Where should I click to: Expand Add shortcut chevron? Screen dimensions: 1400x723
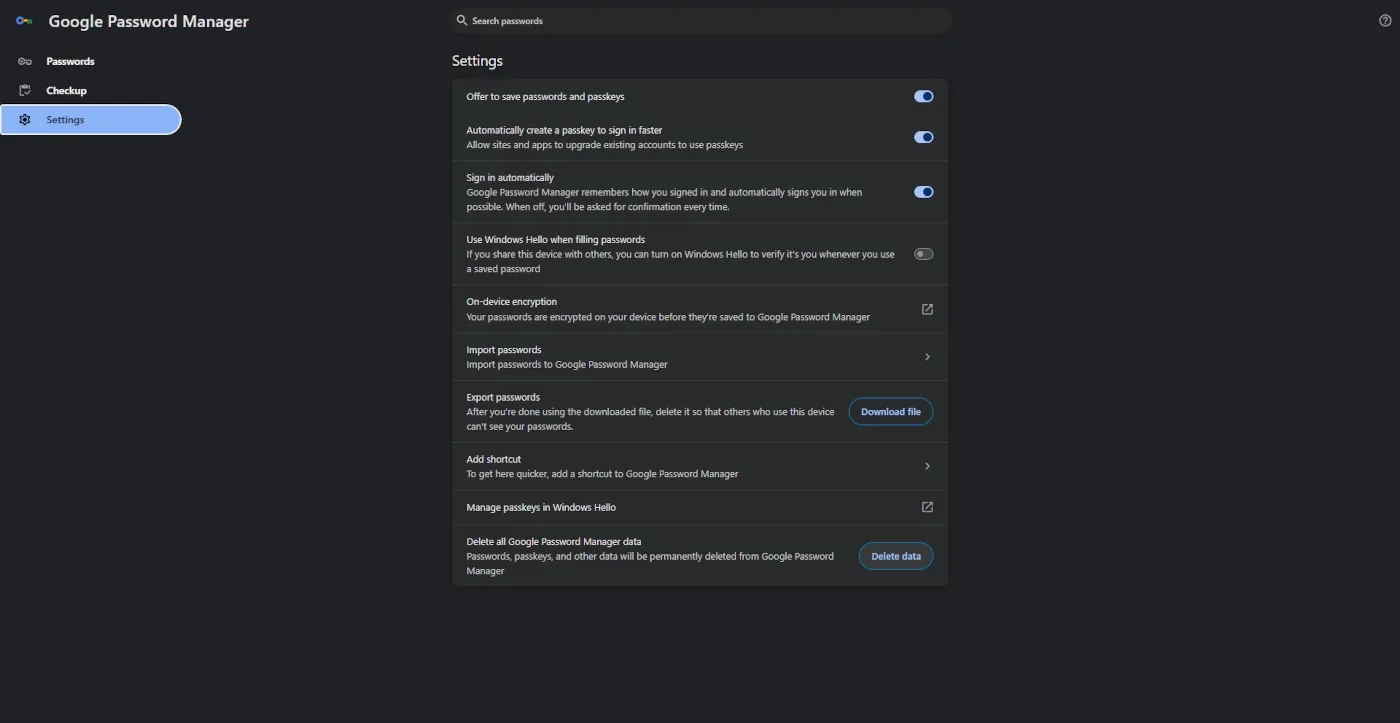click(927, 466)
